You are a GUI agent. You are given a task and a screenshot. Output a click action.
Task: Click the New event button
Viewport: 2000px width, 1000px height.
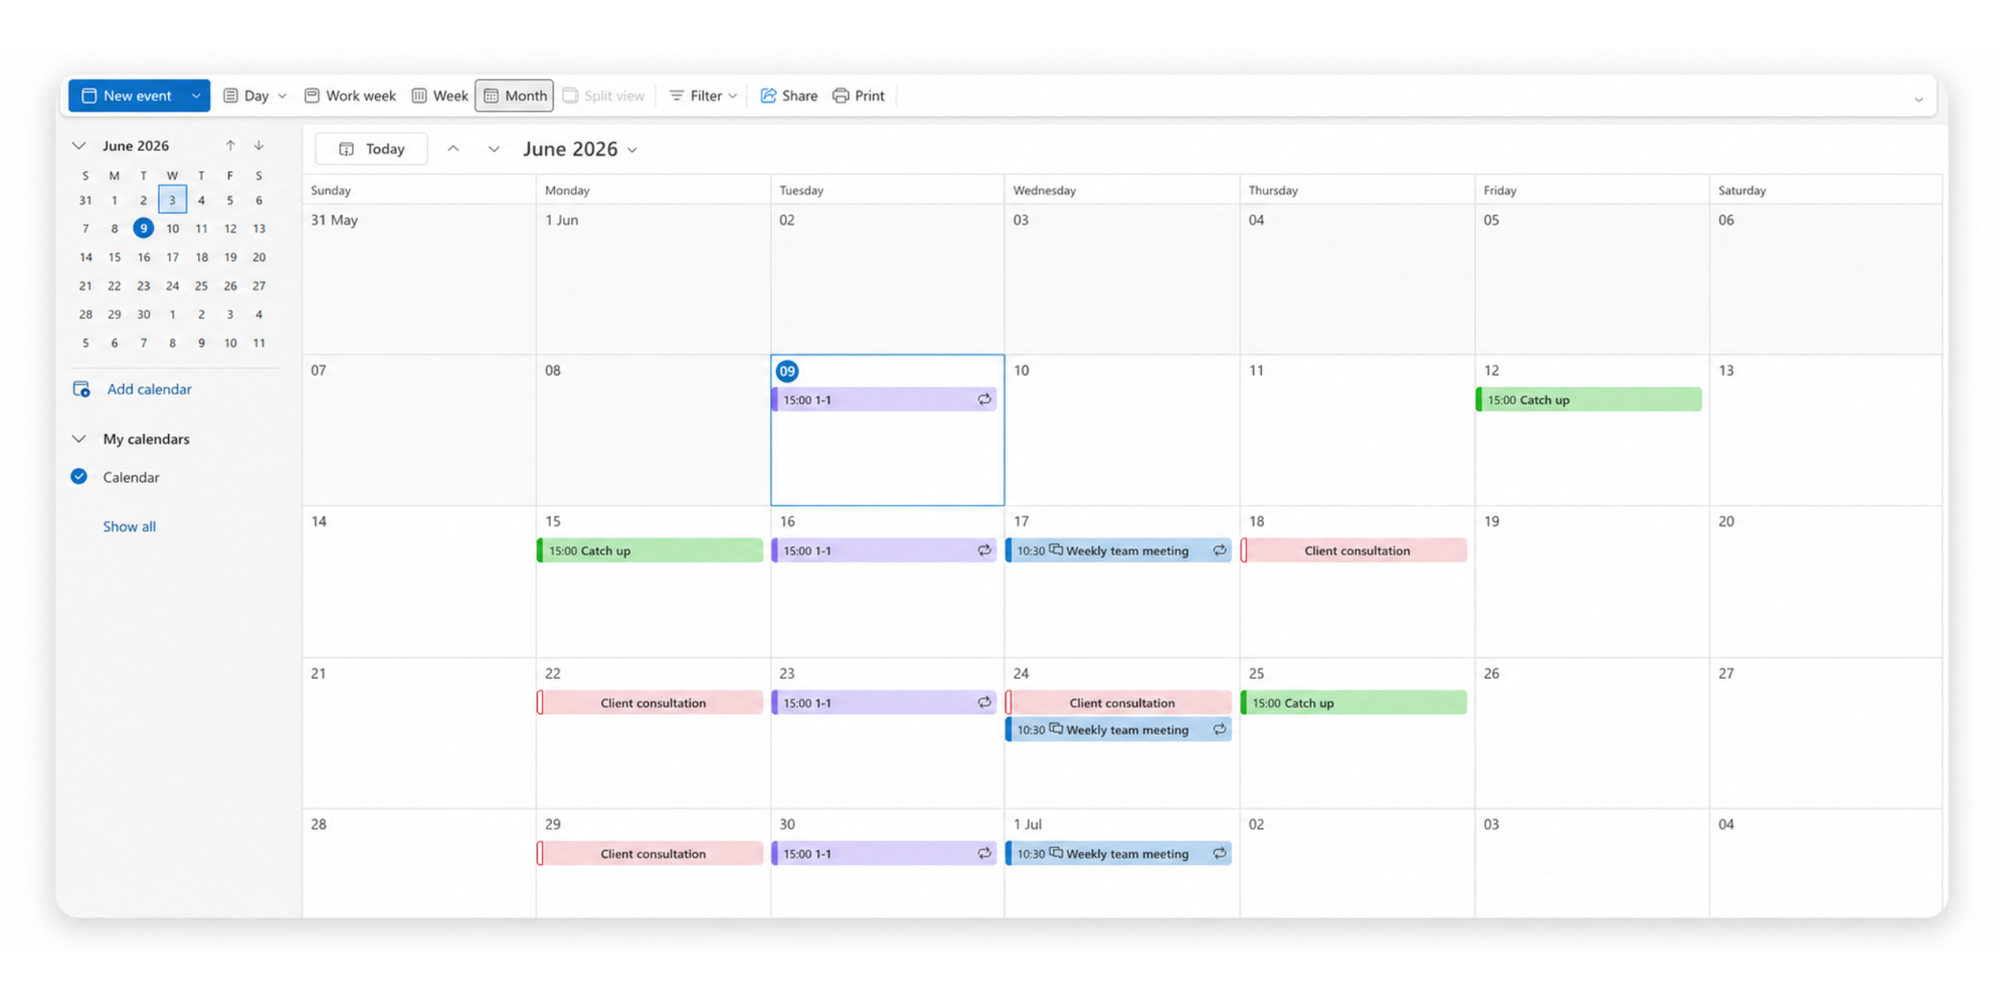pyautogui.click(x=126, y=96)
